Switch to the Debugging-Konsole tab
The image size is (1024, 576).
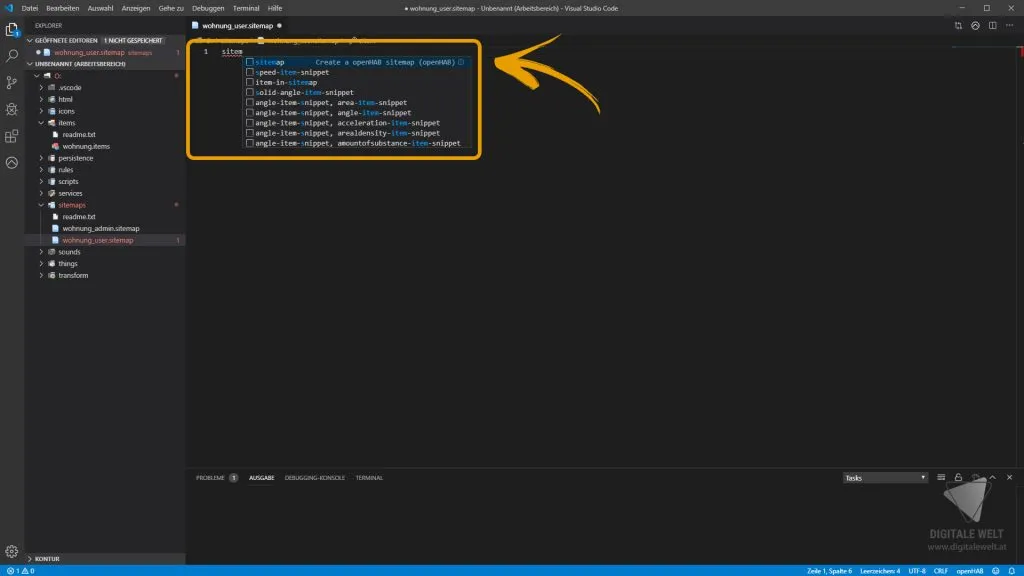[x=315, y=477]
